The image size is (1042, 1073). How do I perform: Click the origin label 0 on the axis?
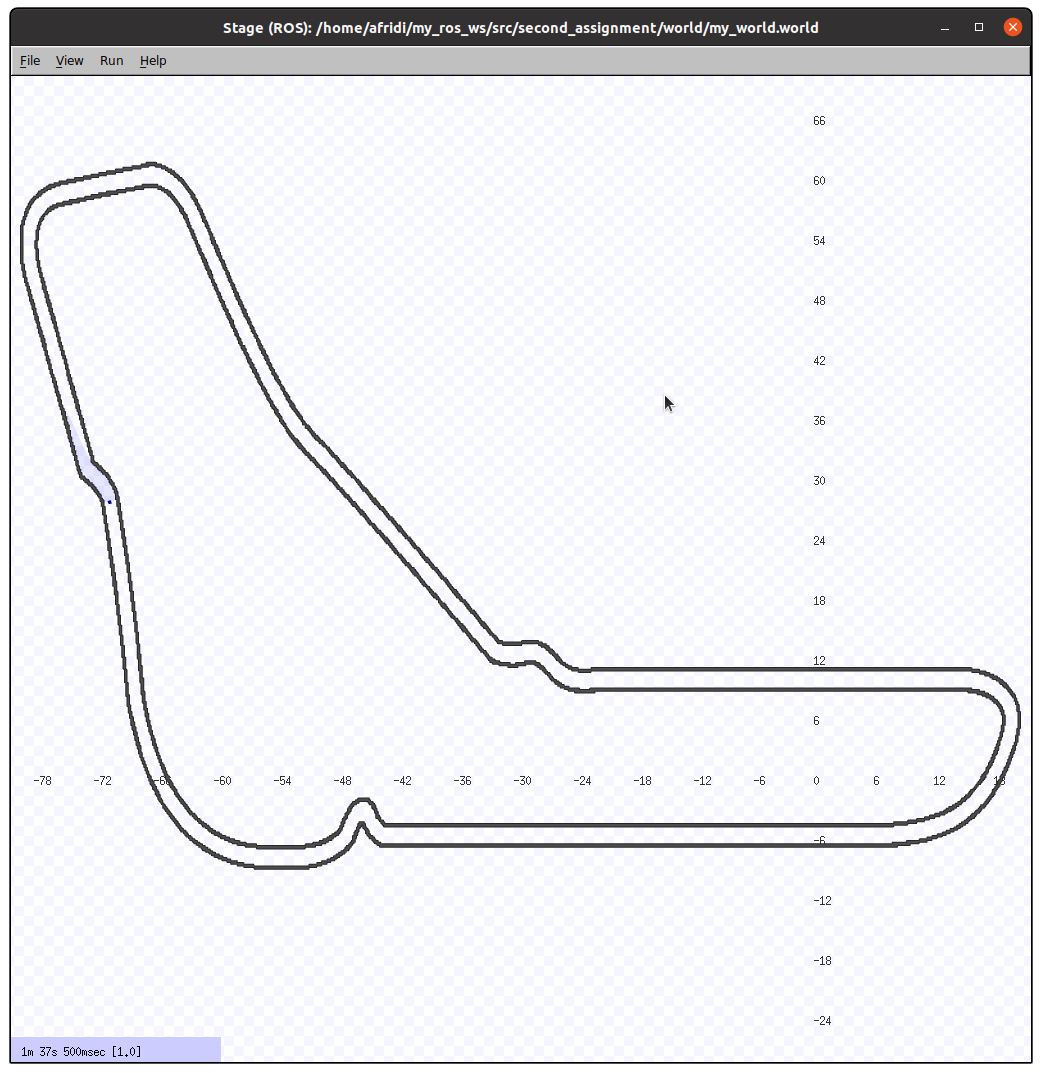[x=816, y=781]
